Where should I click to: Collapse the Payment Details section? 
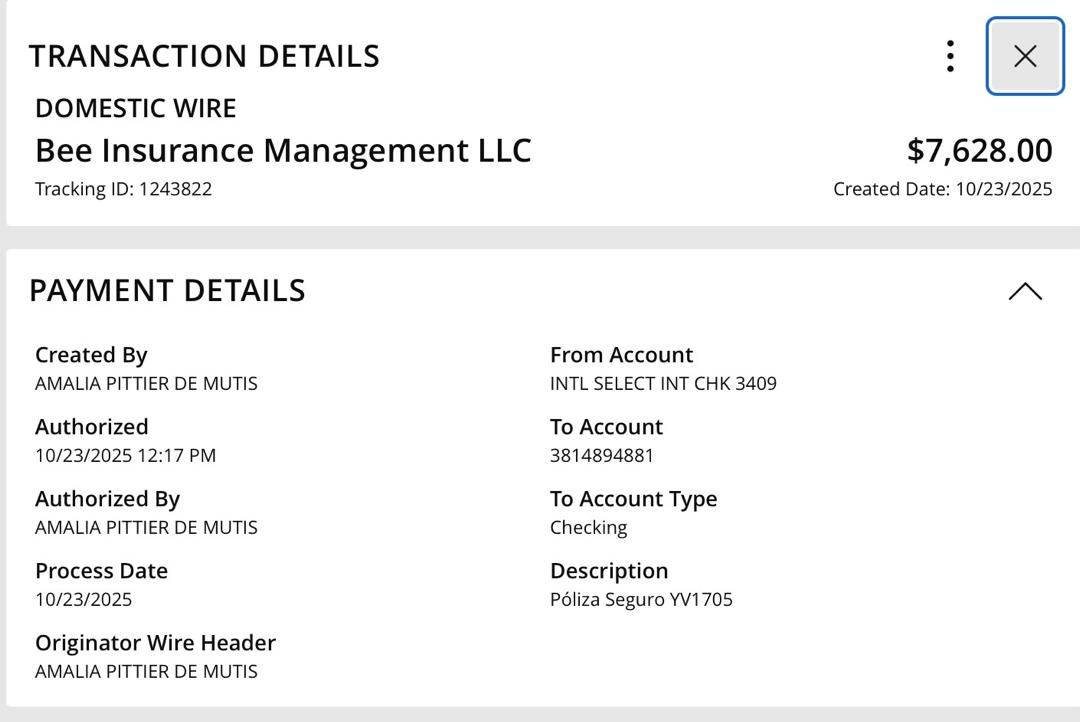tap(1025, 291)
